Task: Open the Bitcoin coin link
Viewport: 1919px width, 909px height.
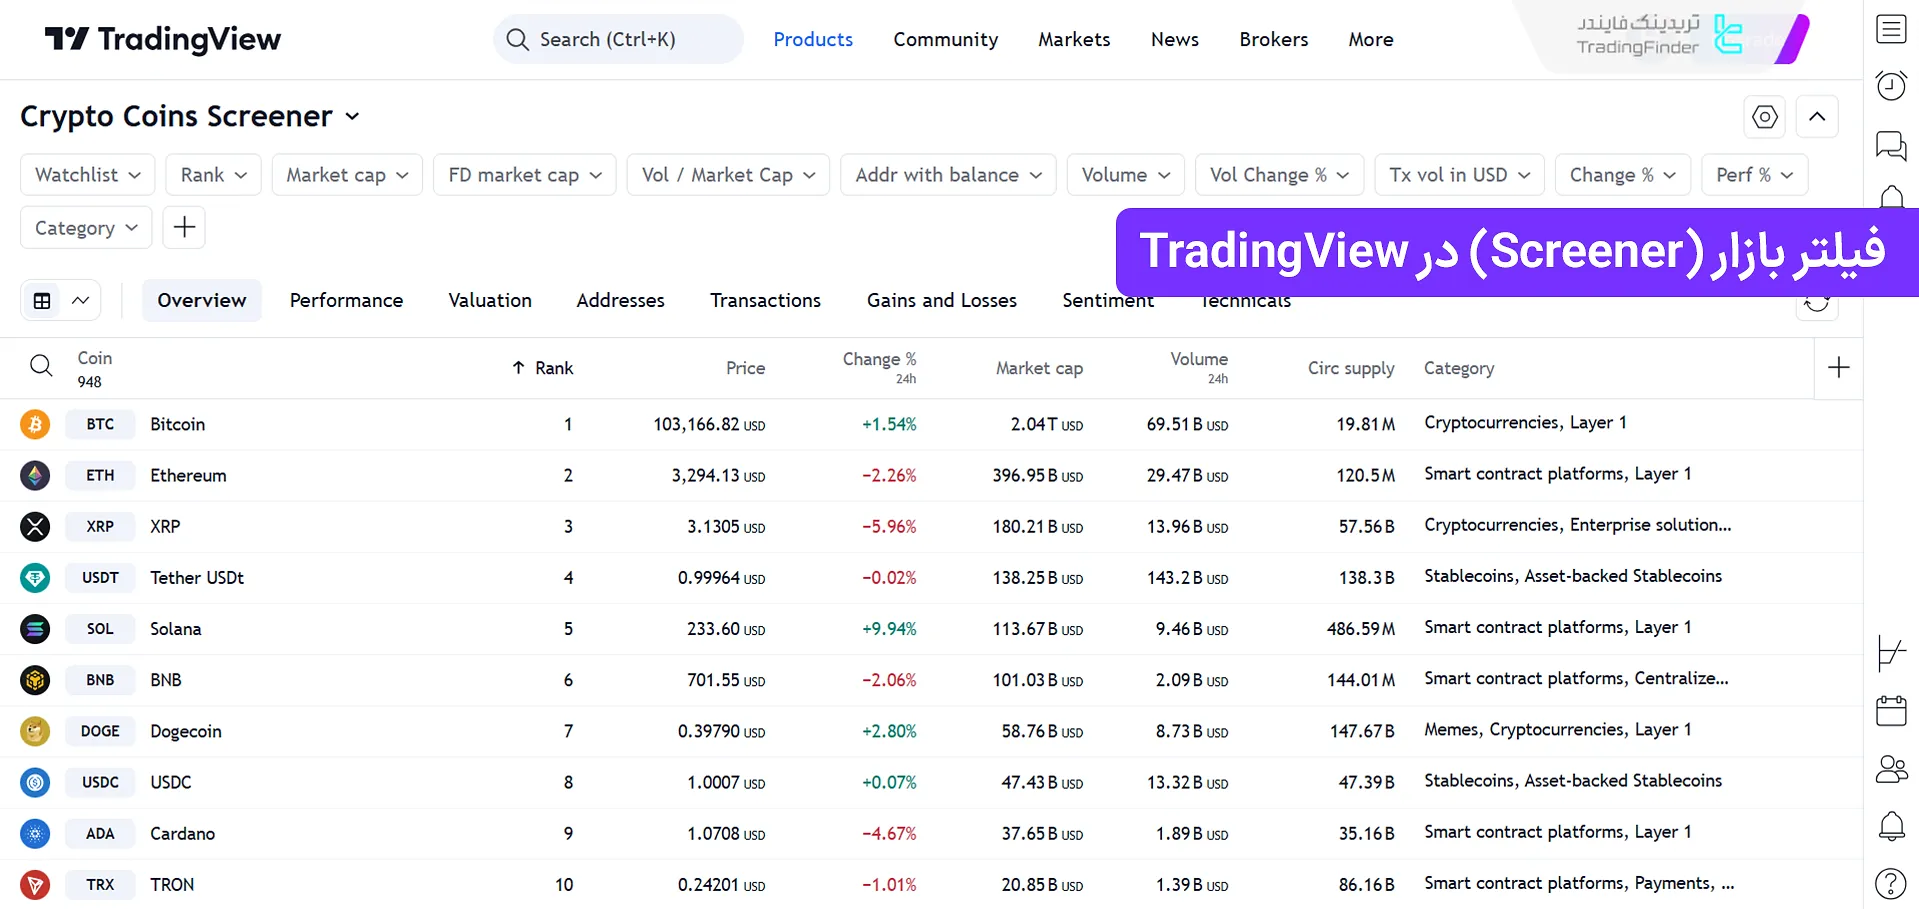Action: pyautogui.click(x=177, y=424)
